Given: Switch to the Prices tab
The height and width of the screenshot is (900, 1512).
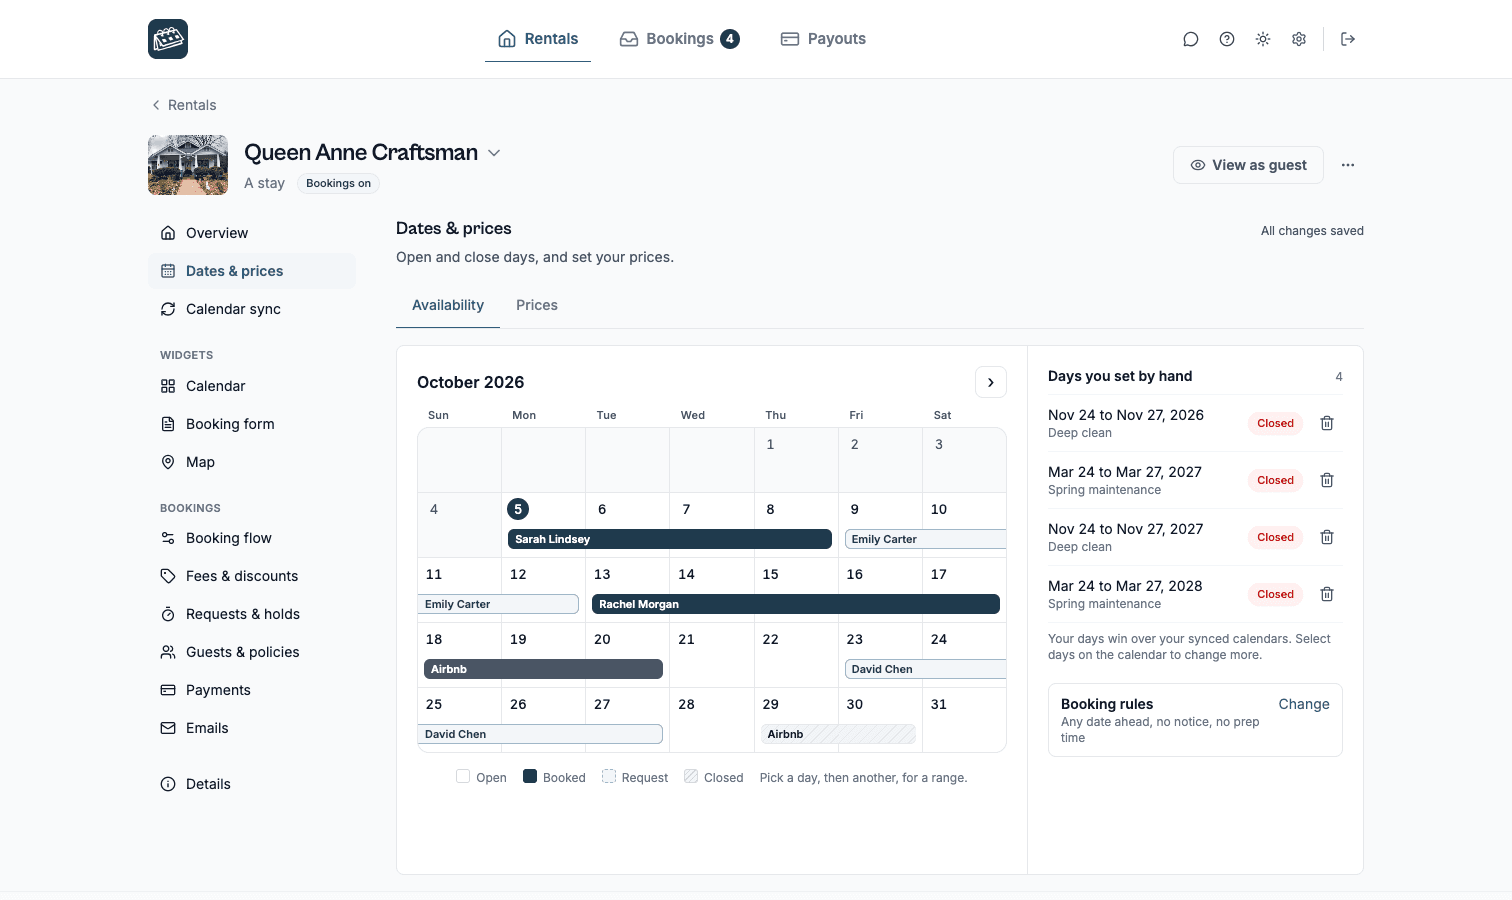Looking at the screenshot, I should (x=537, y=305).
